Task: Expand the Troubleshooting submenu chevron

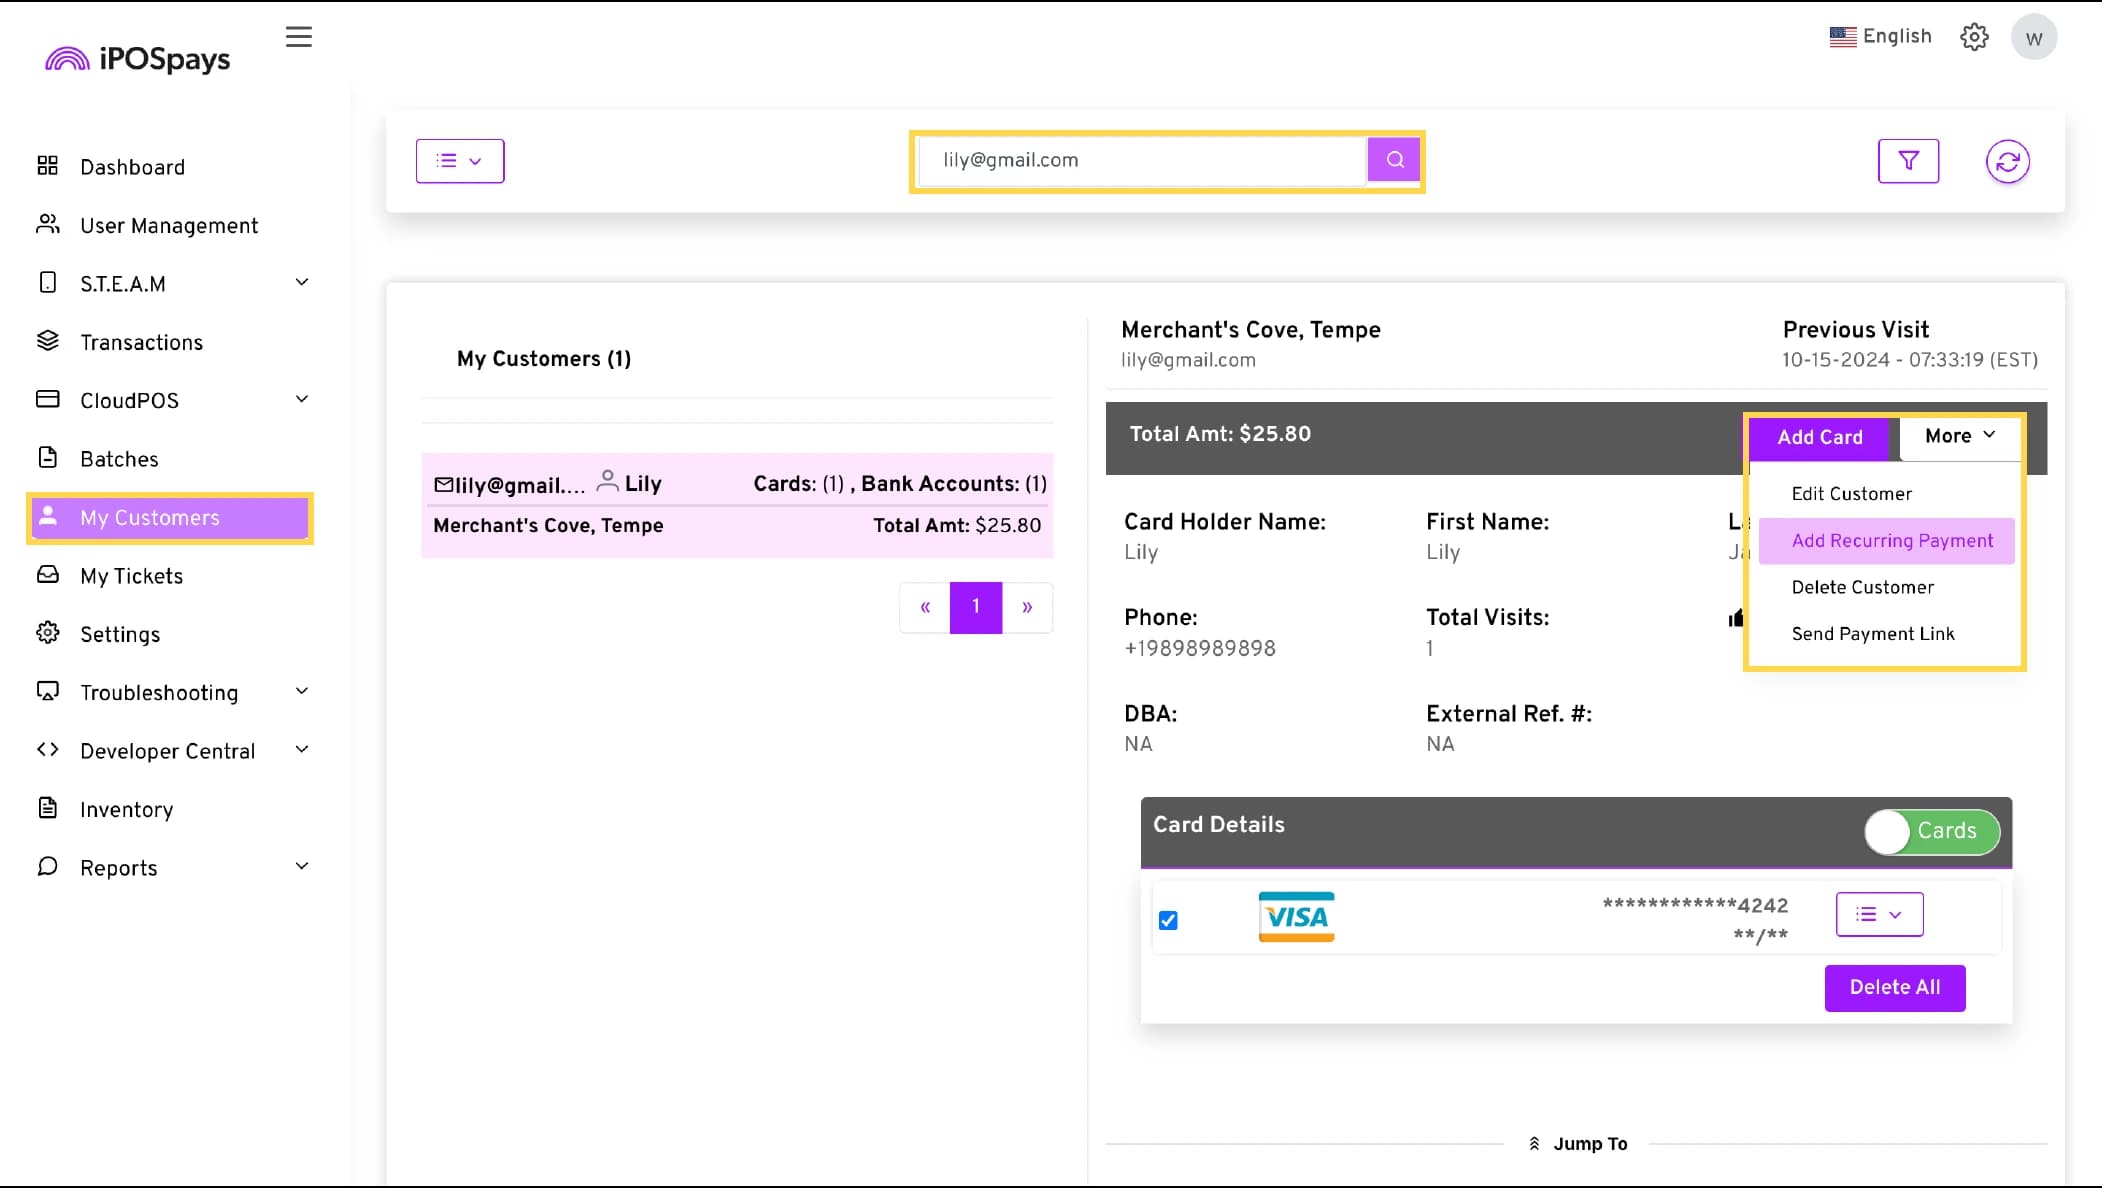Action: point(302,691)
